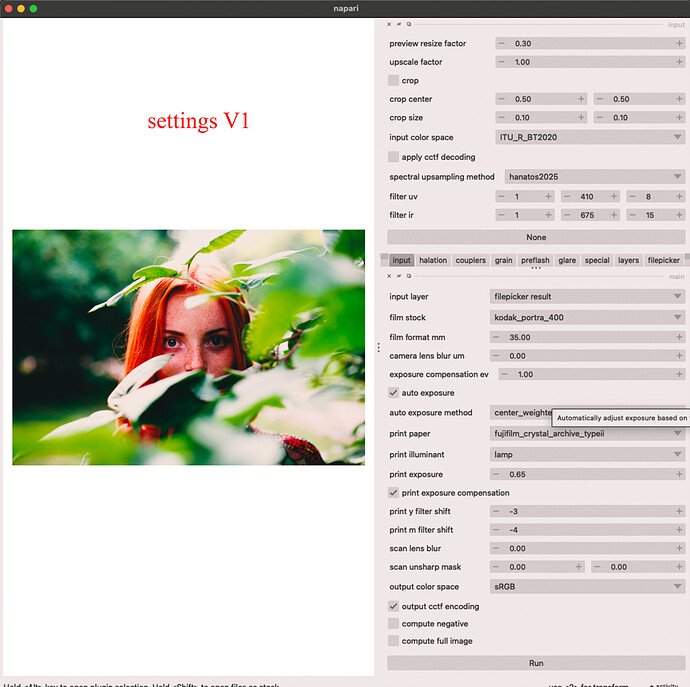Click preview resize factor value field

(590, 43)
